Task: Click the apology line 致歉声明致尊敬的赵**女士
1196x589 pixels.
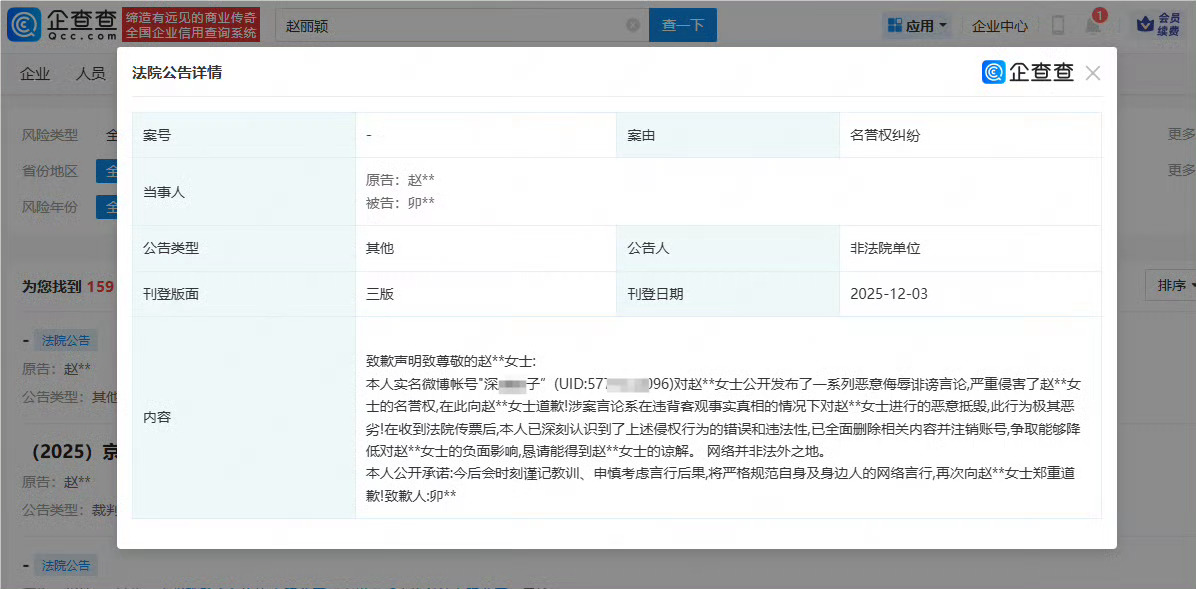Action: [452, 359]
